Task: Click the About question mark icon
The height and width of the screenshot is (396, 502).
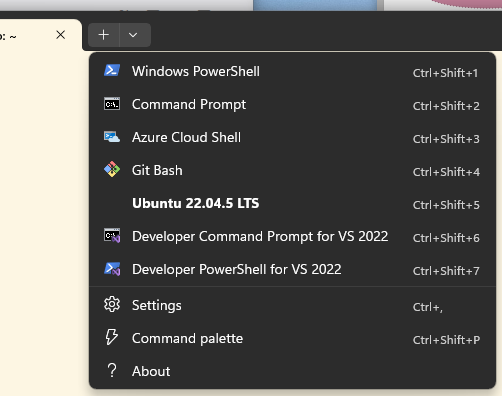Action: (x=112, y=370)
